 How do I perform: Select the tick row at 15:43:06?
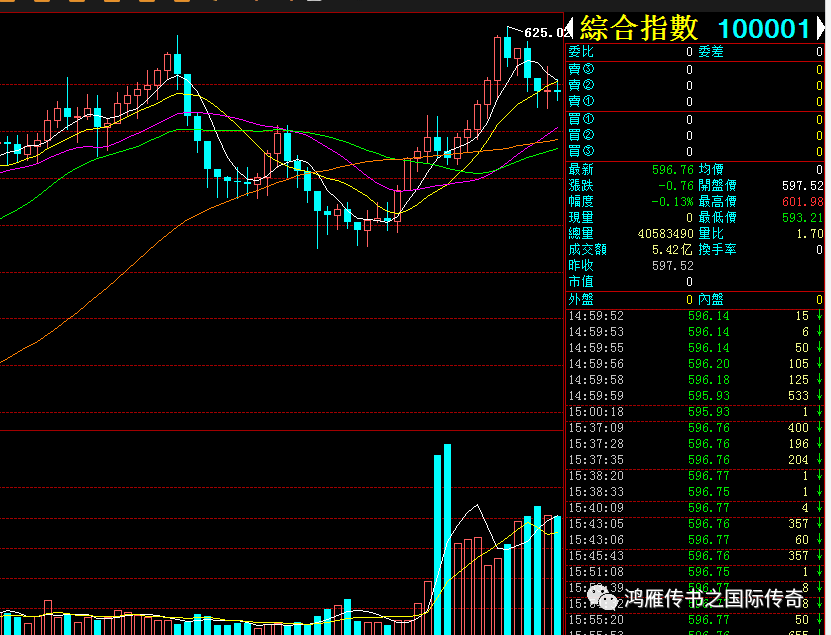695,540
